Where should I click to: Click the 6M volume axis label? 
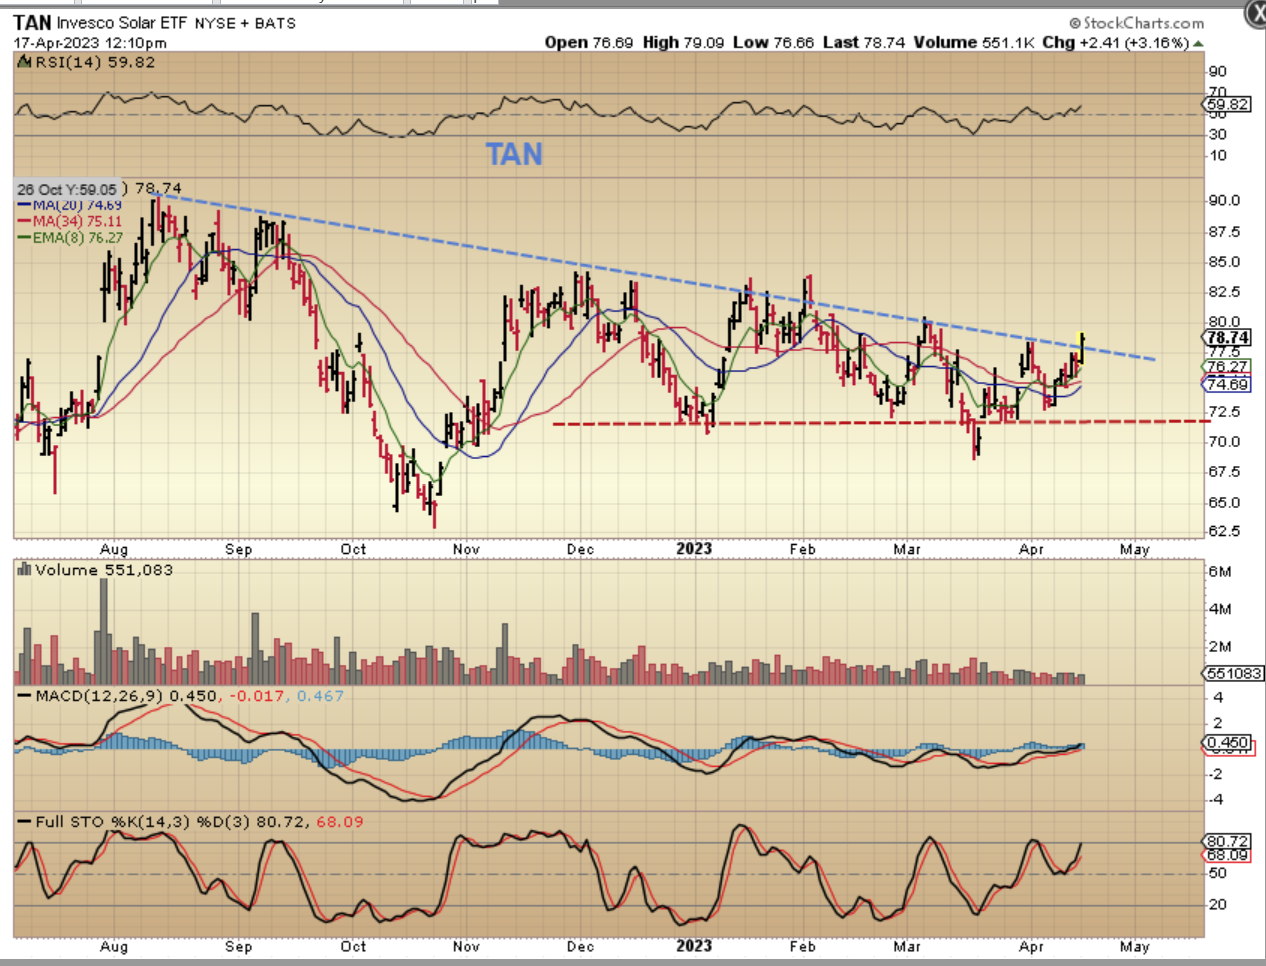pyautogui.click(x=1220, y=571)
